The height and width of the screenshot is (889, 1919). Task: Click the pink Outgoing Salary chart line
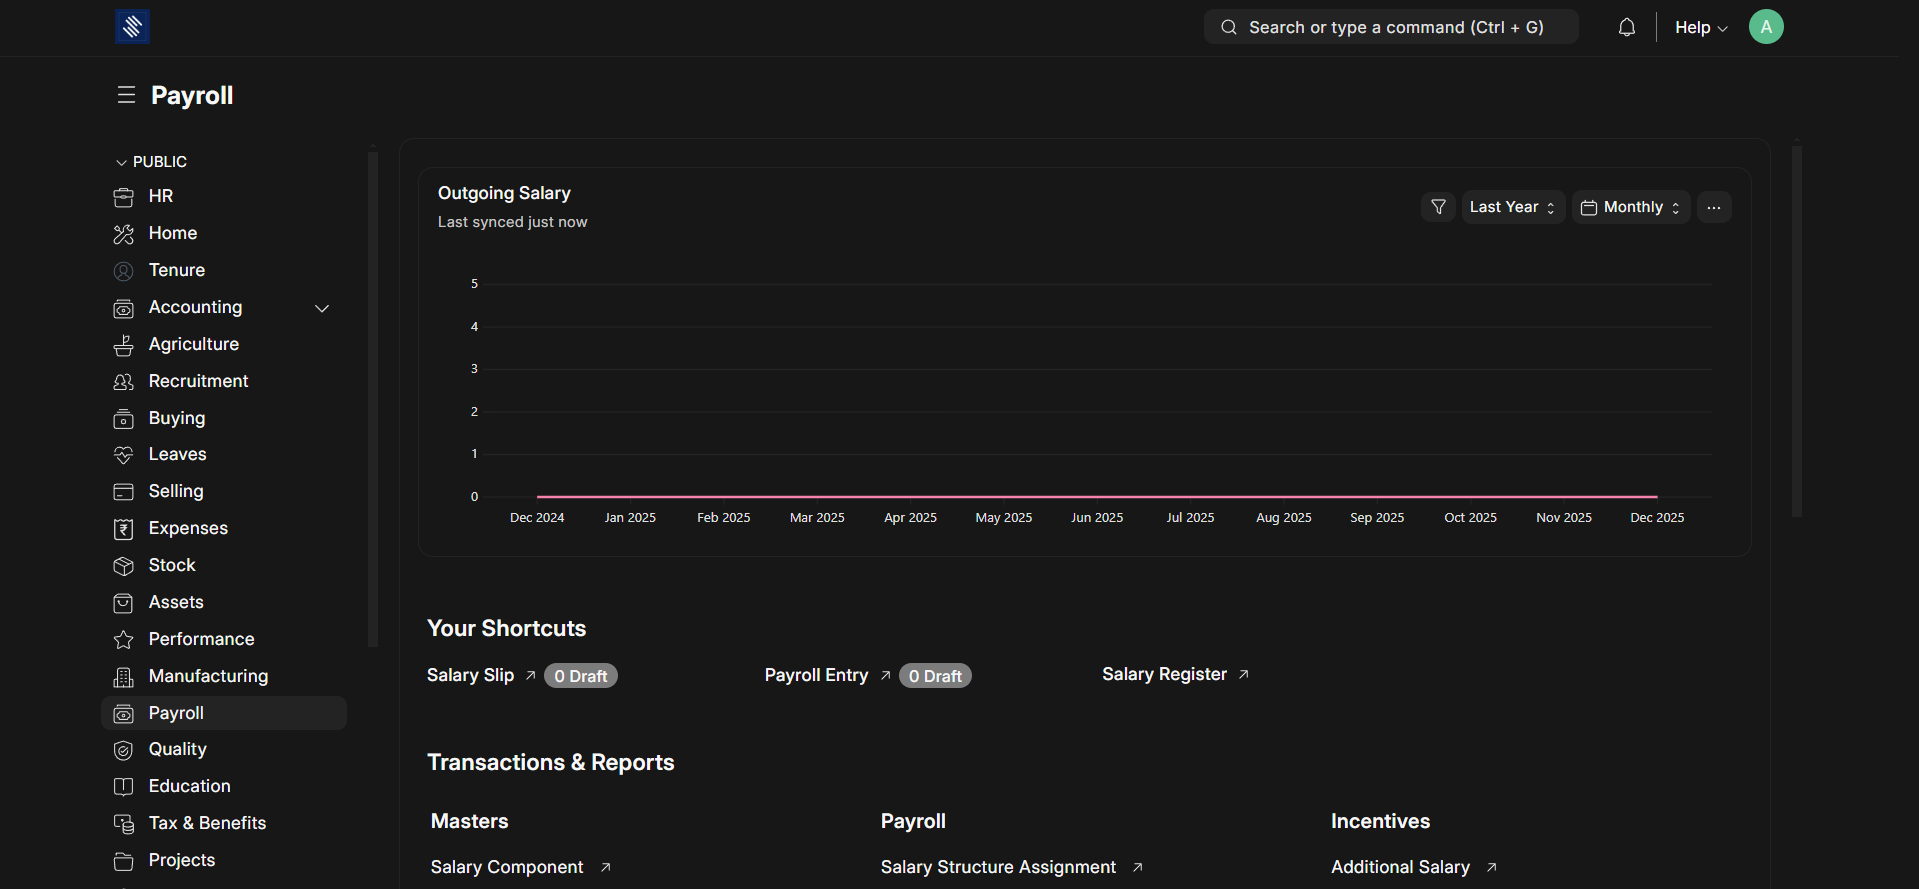click(x=1096, y=496)
